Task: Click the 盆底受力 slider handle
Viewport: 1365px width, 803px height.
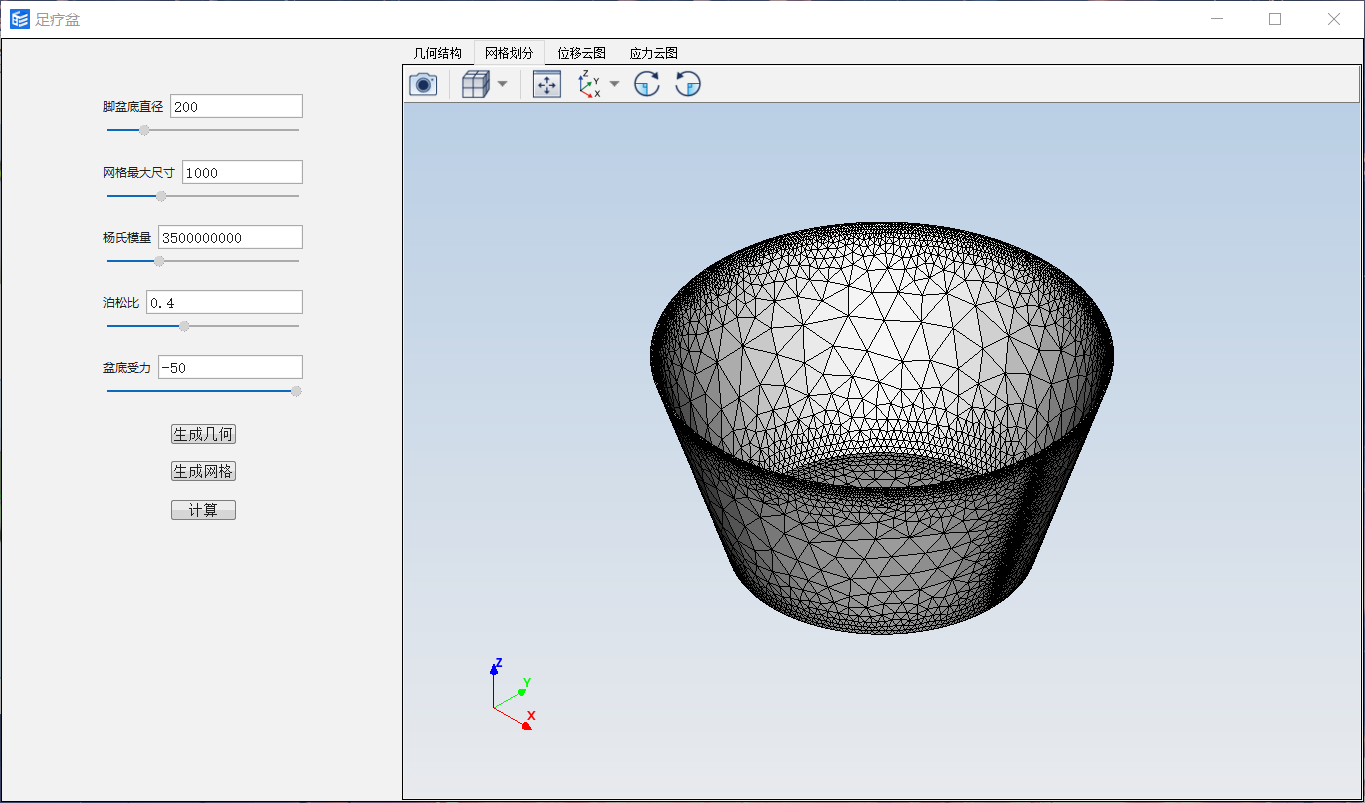Action: coord(296,391)
